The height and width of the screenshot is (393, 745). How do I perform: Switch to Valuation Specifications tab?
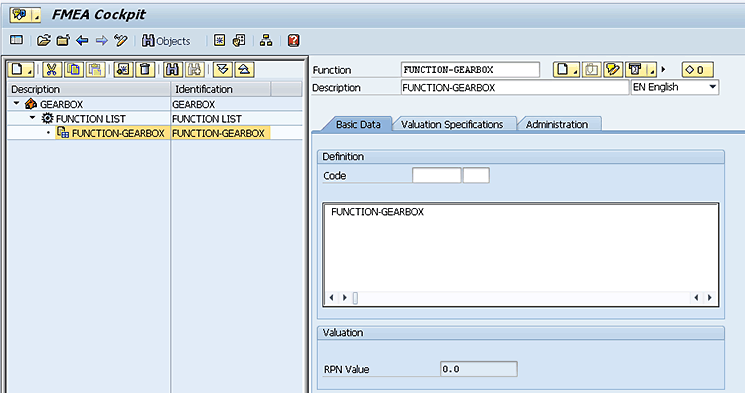tap(452, 125)
